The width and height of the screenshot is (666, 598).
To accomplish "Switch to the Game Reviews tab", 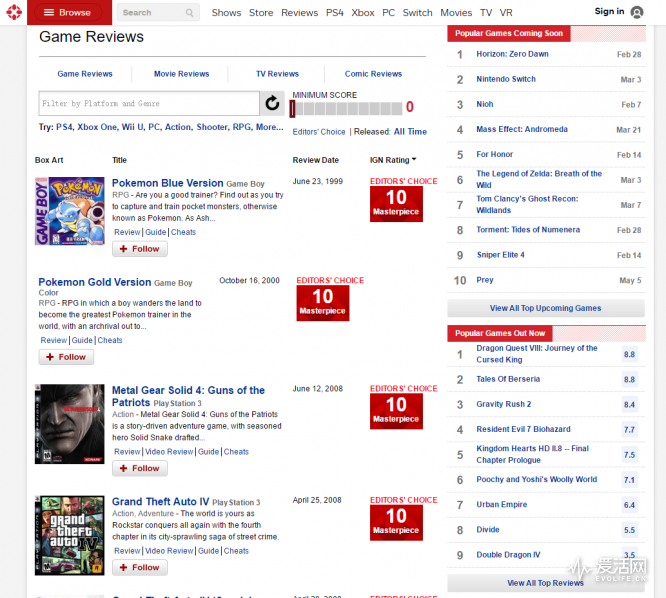I will pos(85,74).
